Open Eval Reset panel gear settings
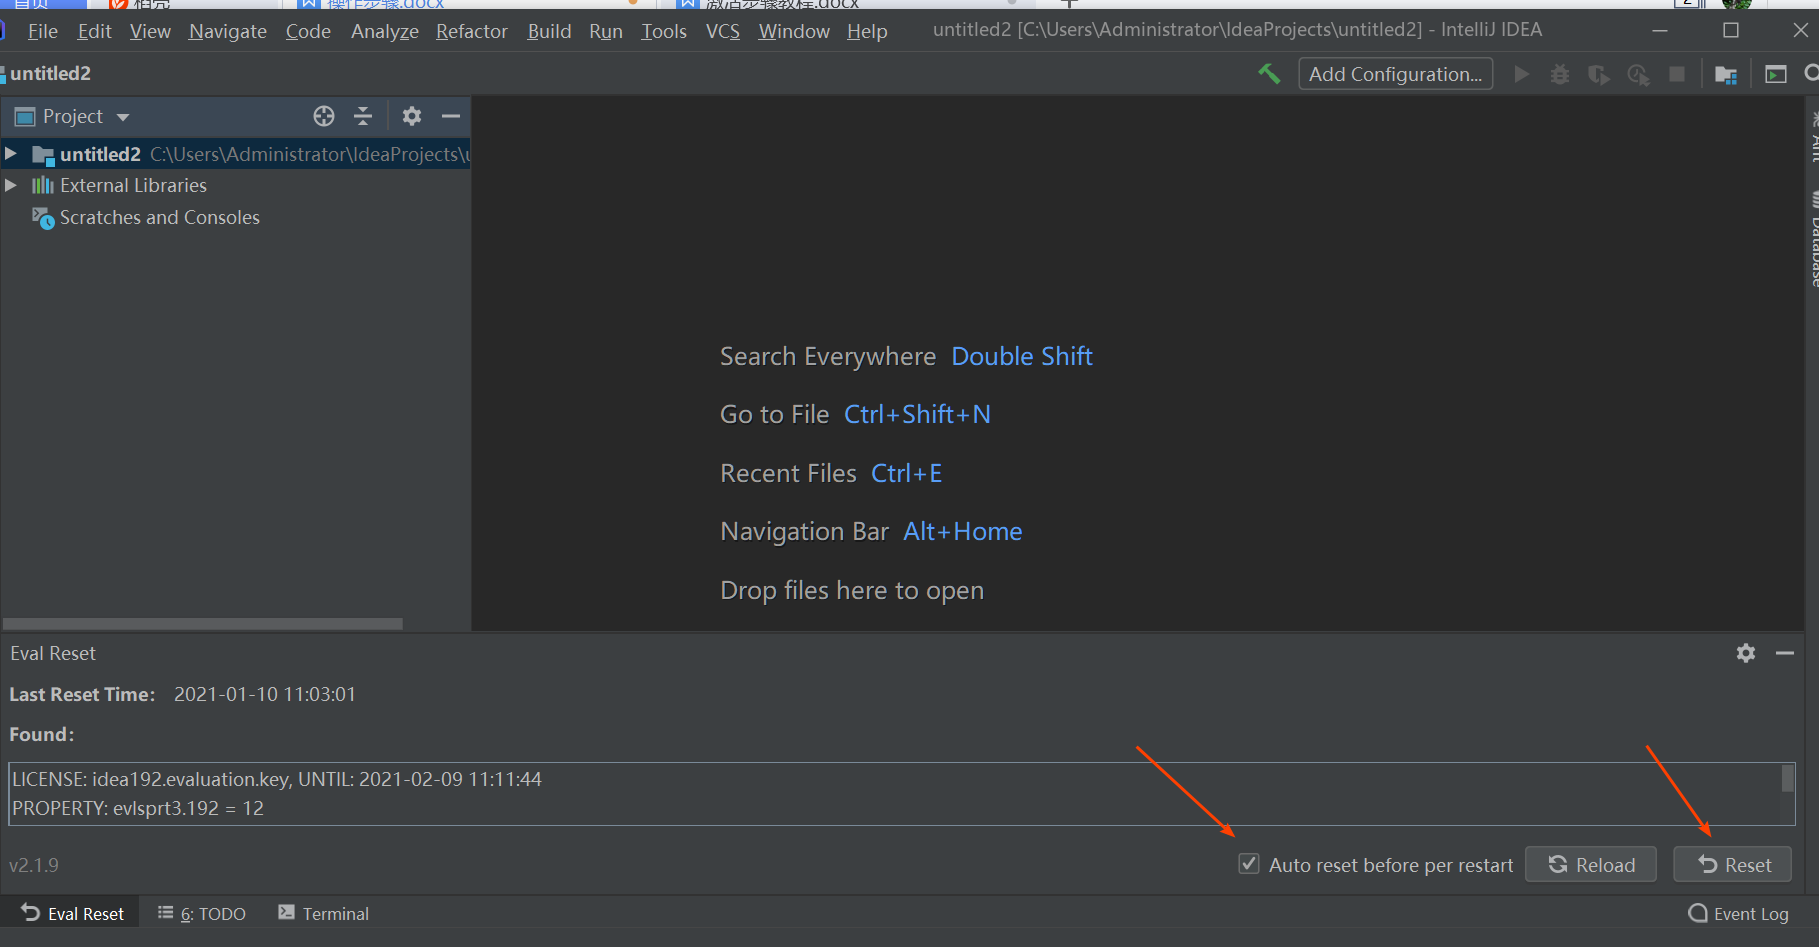 pos(1746,653)
